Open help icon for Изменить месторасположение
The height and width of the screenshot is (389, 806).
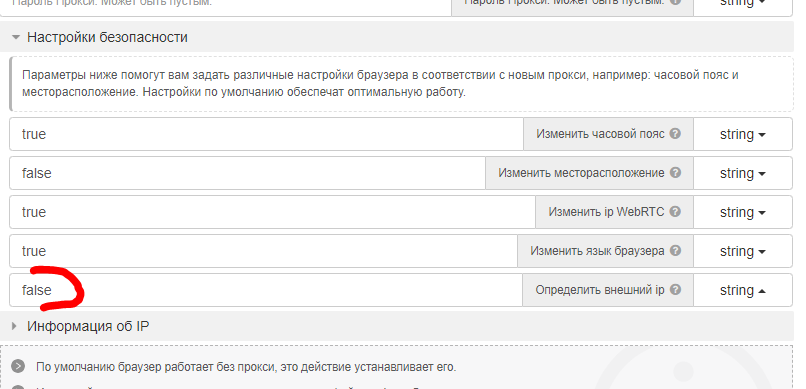675,173
